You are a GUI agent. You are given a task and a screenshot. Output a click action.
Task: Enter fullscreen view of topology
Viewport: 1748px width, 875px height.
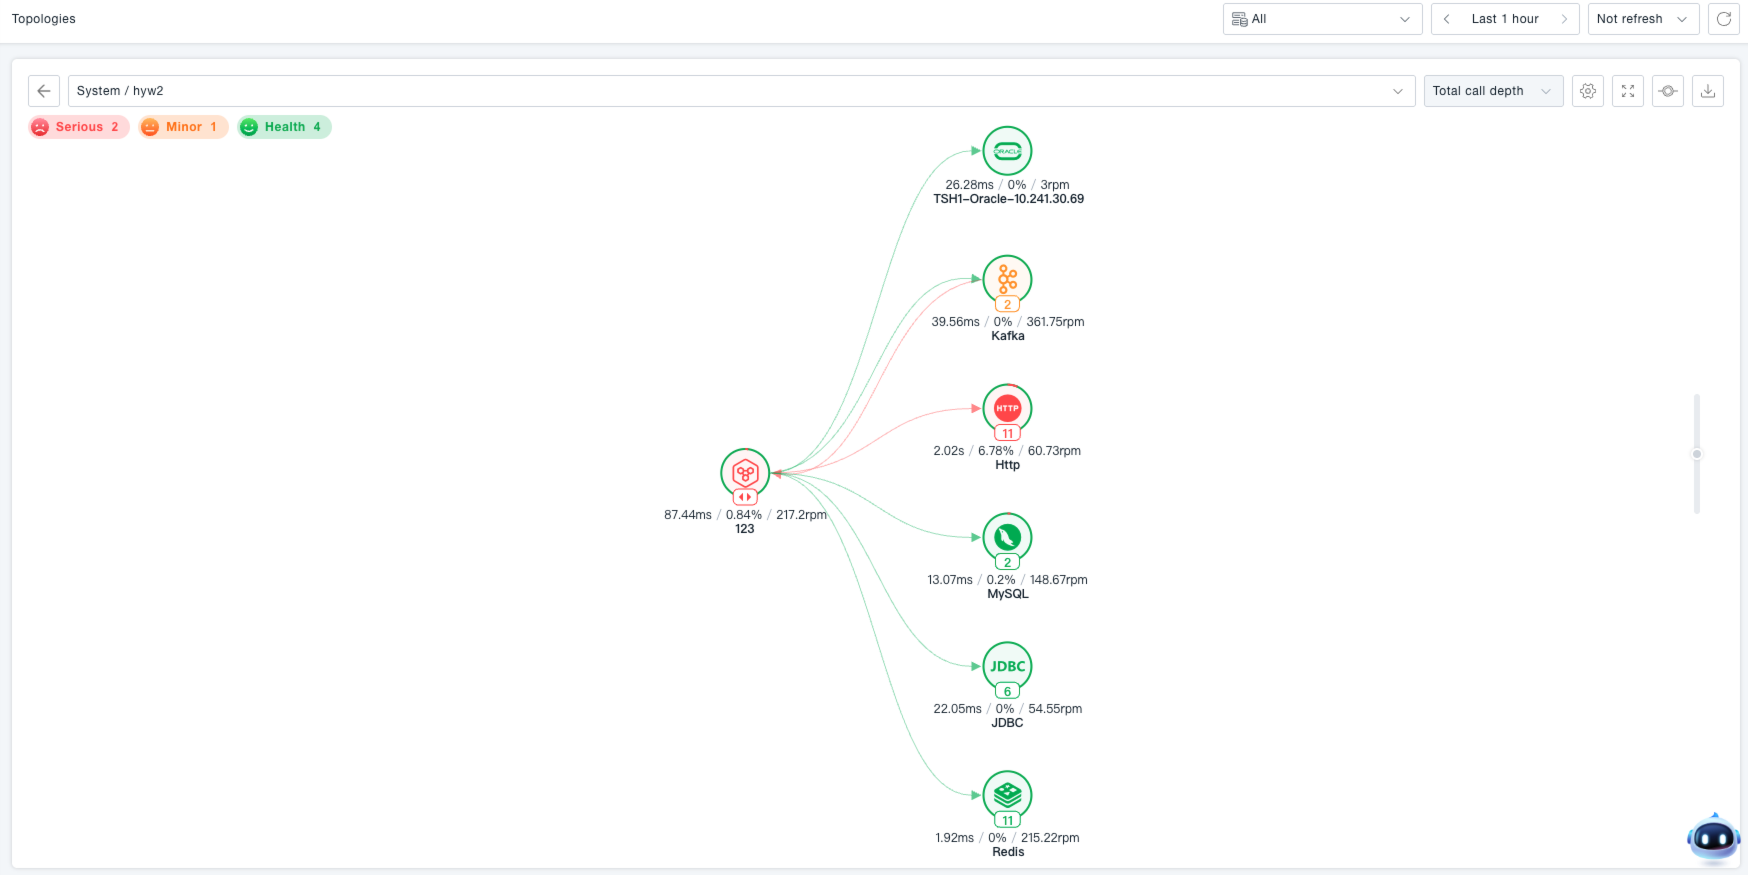(x=1628, y=91)
